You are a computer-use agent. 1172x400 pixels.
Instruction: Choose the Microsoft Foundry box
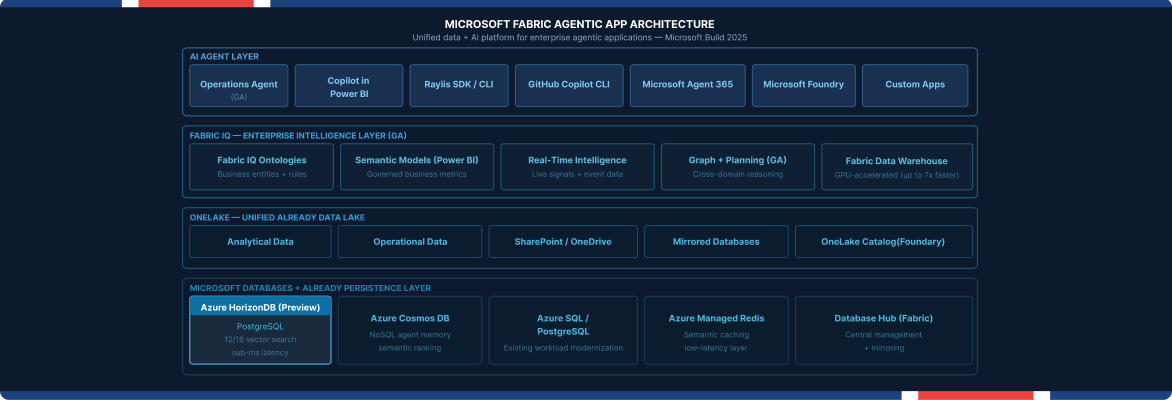[x=804, y=85]
